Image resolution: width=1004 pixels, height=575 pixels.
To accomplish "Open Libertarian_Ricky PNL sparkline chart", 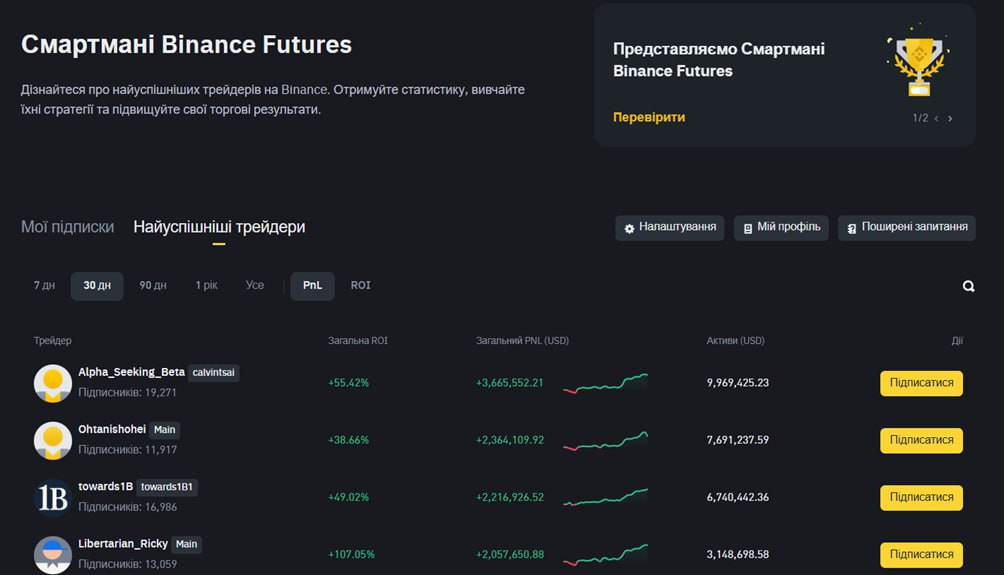I will pos(605,555).
